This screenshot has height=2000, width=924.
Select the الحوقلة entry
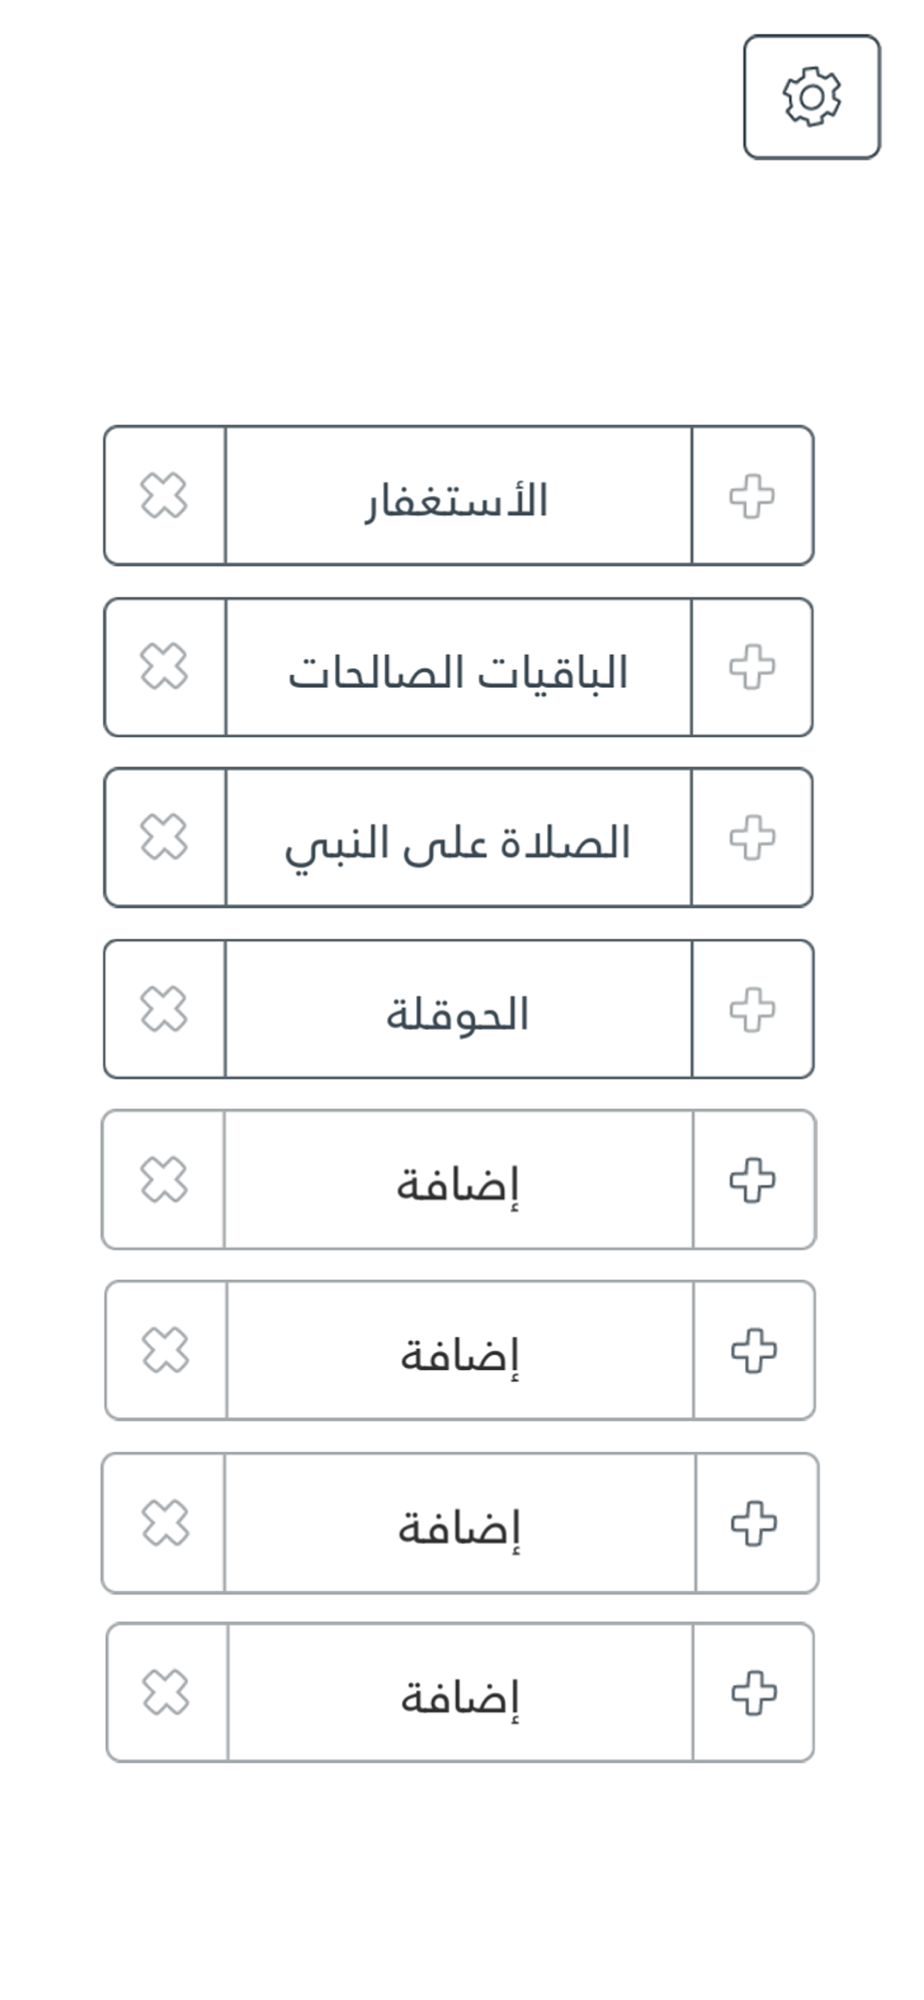[x=458, y=1009]
